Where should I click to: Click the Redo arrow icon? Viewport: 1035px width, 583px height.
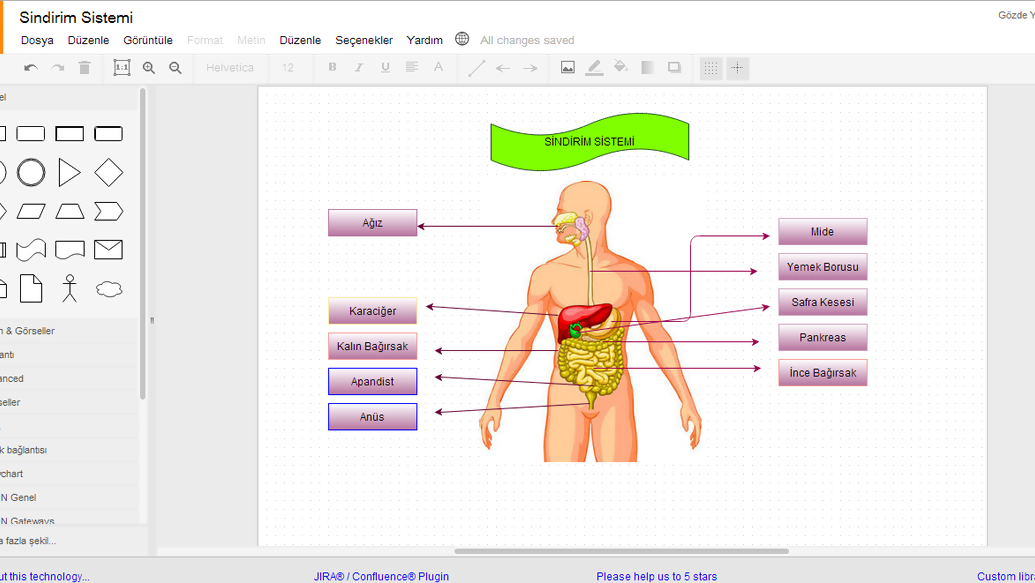pos(57,67)
